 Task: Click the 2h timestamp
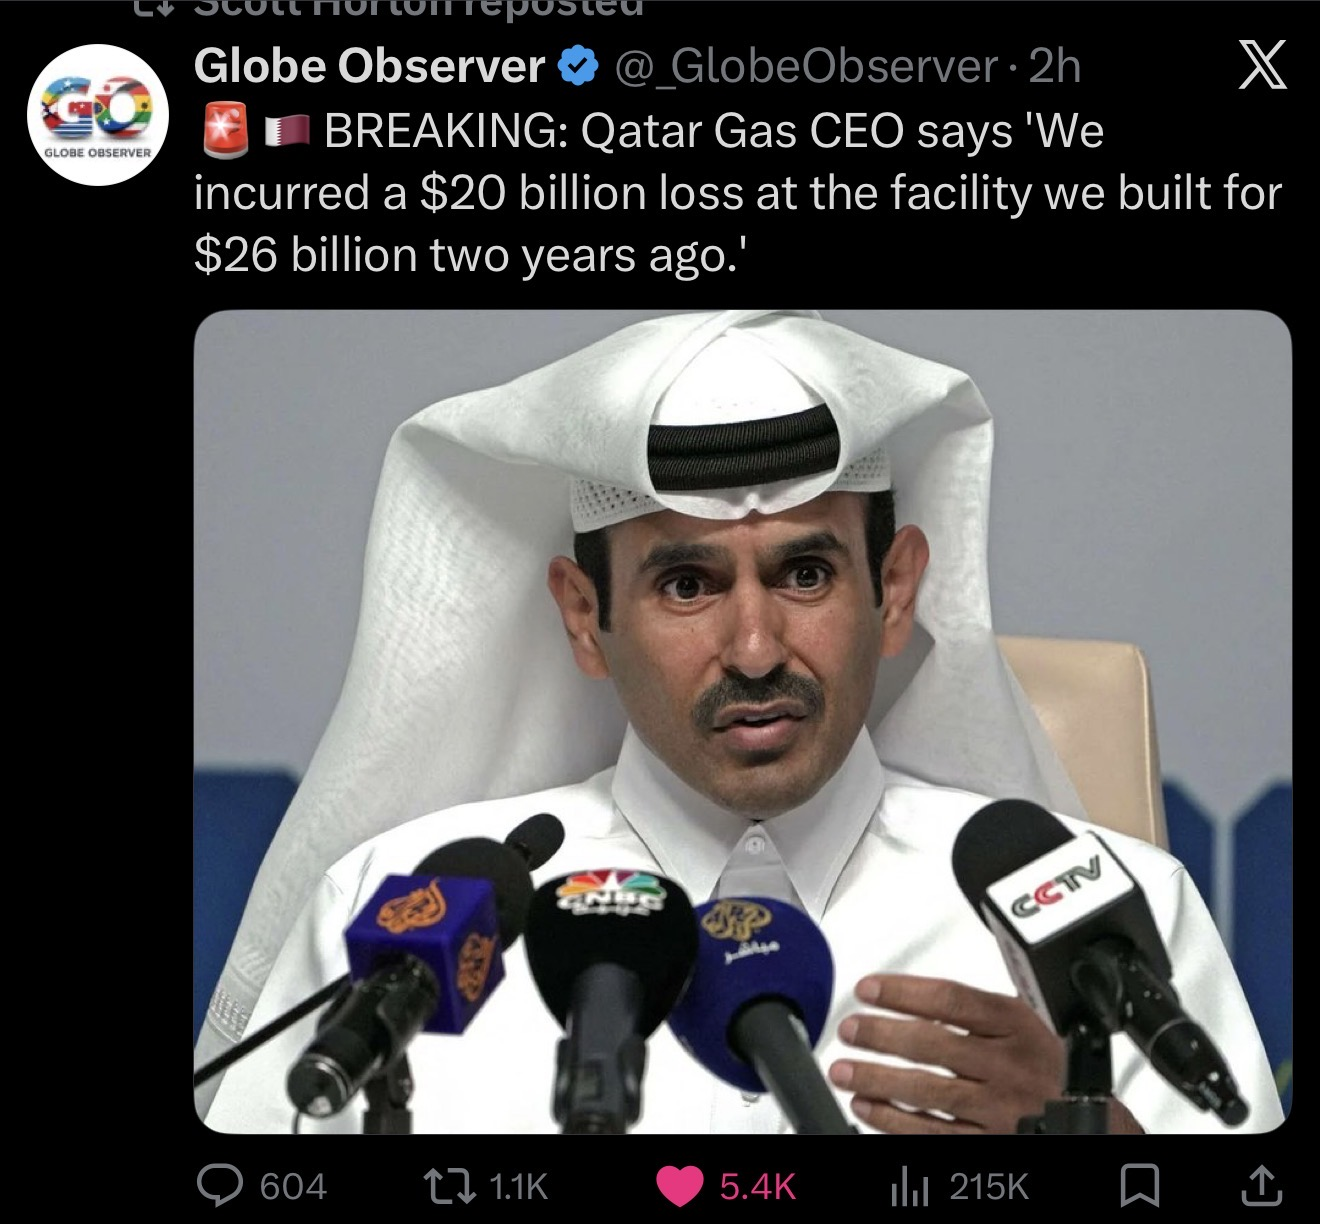pos(1055,67)
